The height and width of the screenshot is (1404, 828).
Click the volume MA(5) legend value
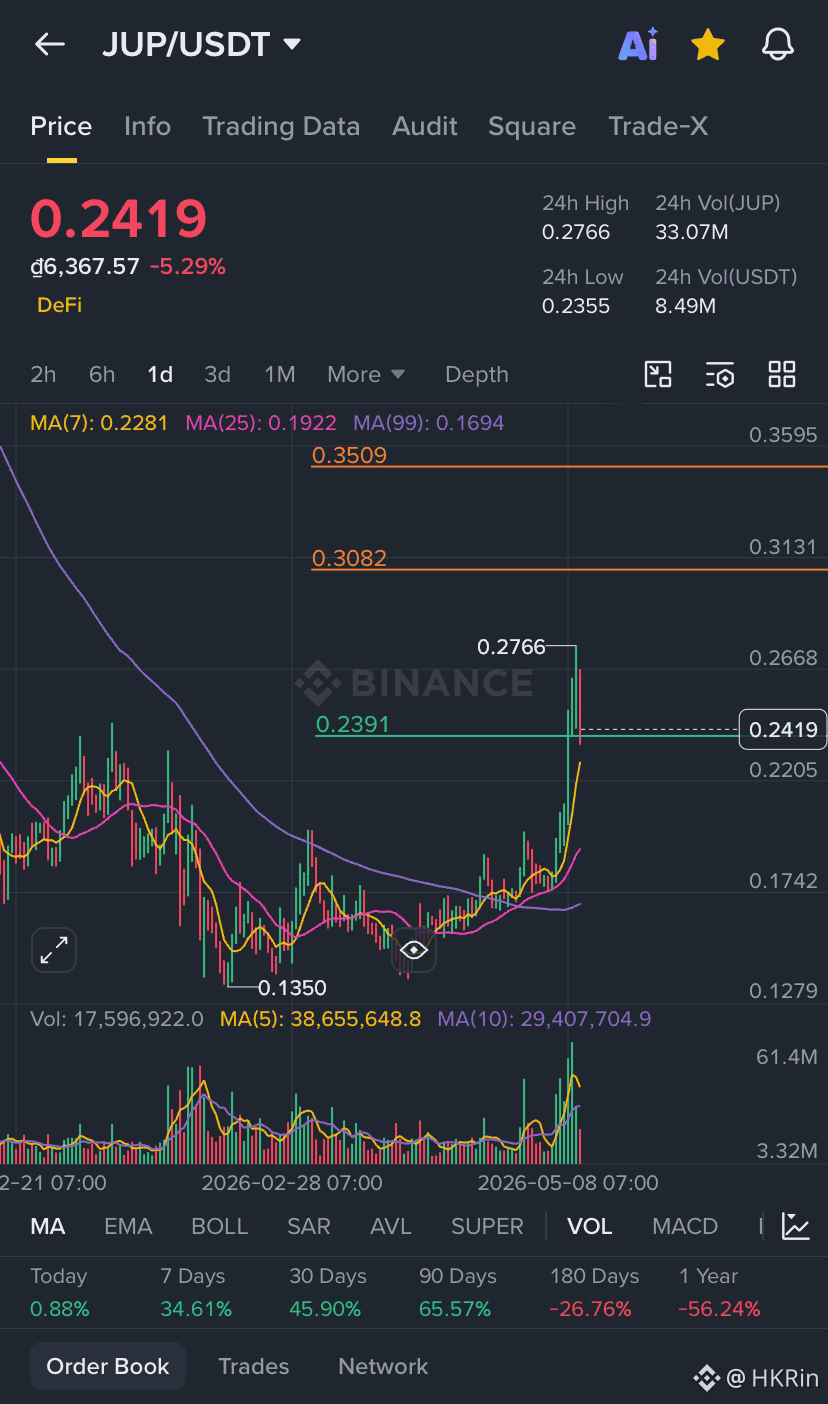[321, 1019]
